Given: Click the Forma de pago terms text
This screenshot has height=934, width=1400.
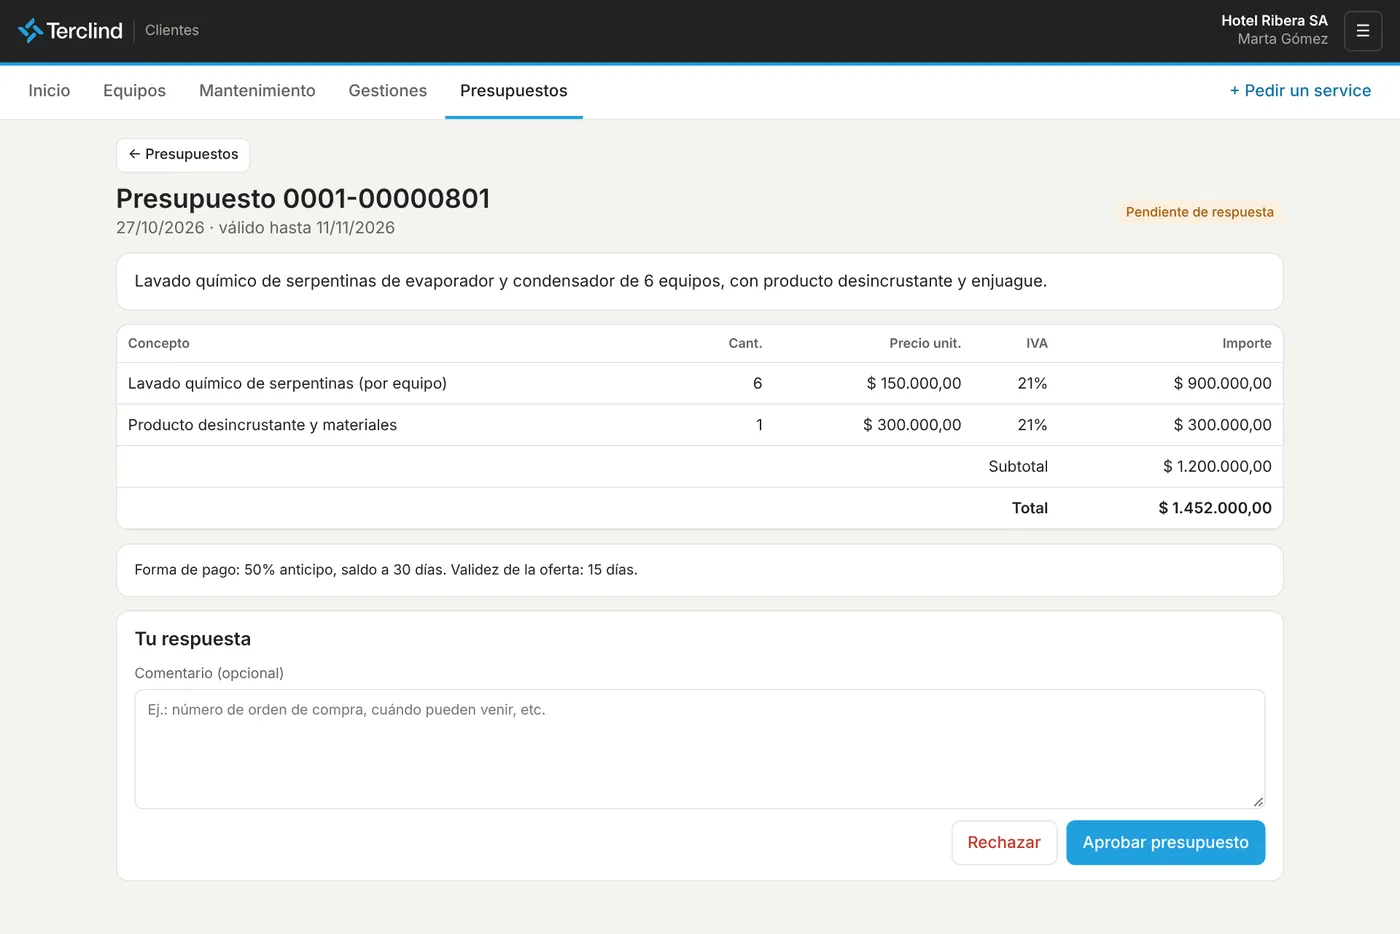Looking at the screenshot, I should coord(386,570).
